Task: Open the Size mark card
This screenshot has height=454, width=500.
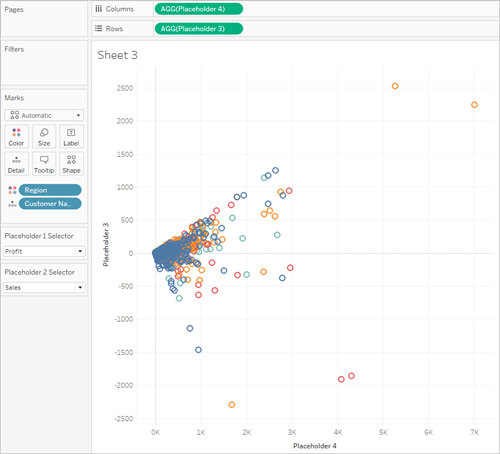Action: [x=44, y=137]
